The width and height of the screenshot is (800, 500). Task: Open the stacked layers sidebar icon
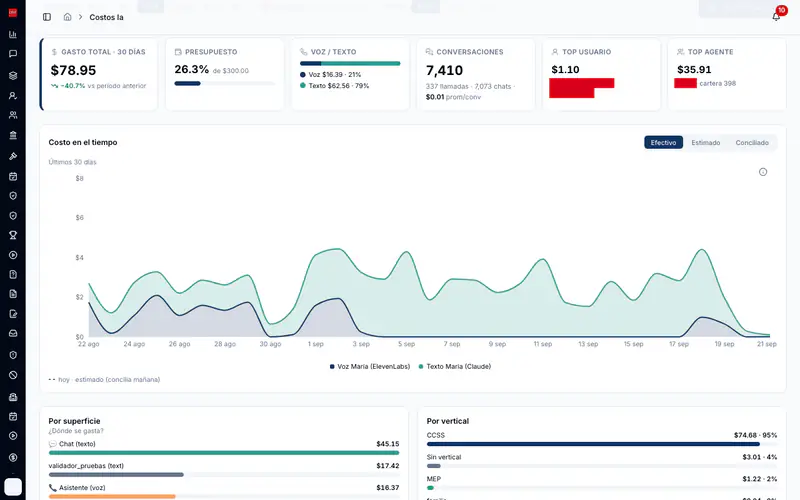13,76
